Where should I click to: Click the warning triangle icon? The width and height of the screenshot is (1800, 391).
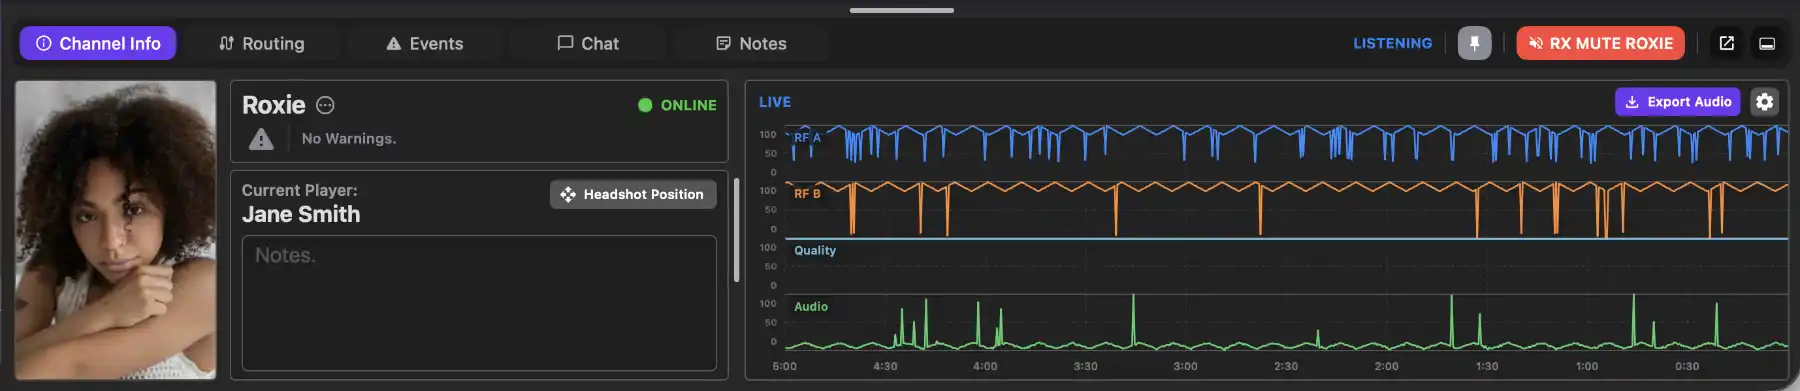[261, 139]
